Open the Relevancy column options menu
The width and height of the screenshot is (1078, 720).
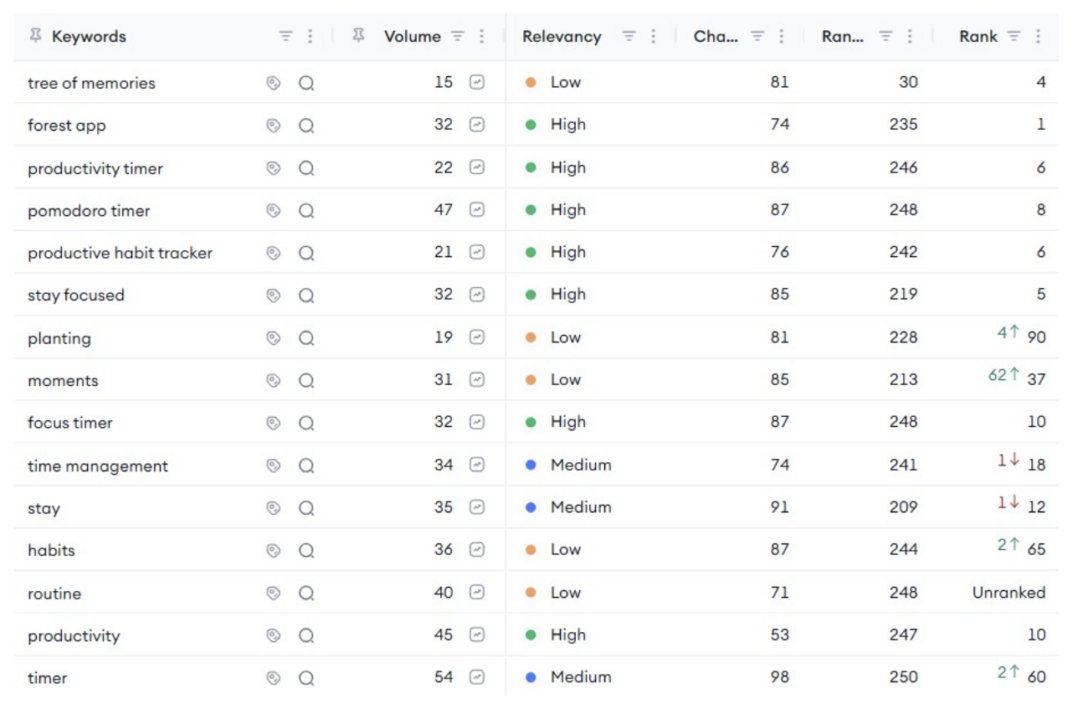click(653, 36)
